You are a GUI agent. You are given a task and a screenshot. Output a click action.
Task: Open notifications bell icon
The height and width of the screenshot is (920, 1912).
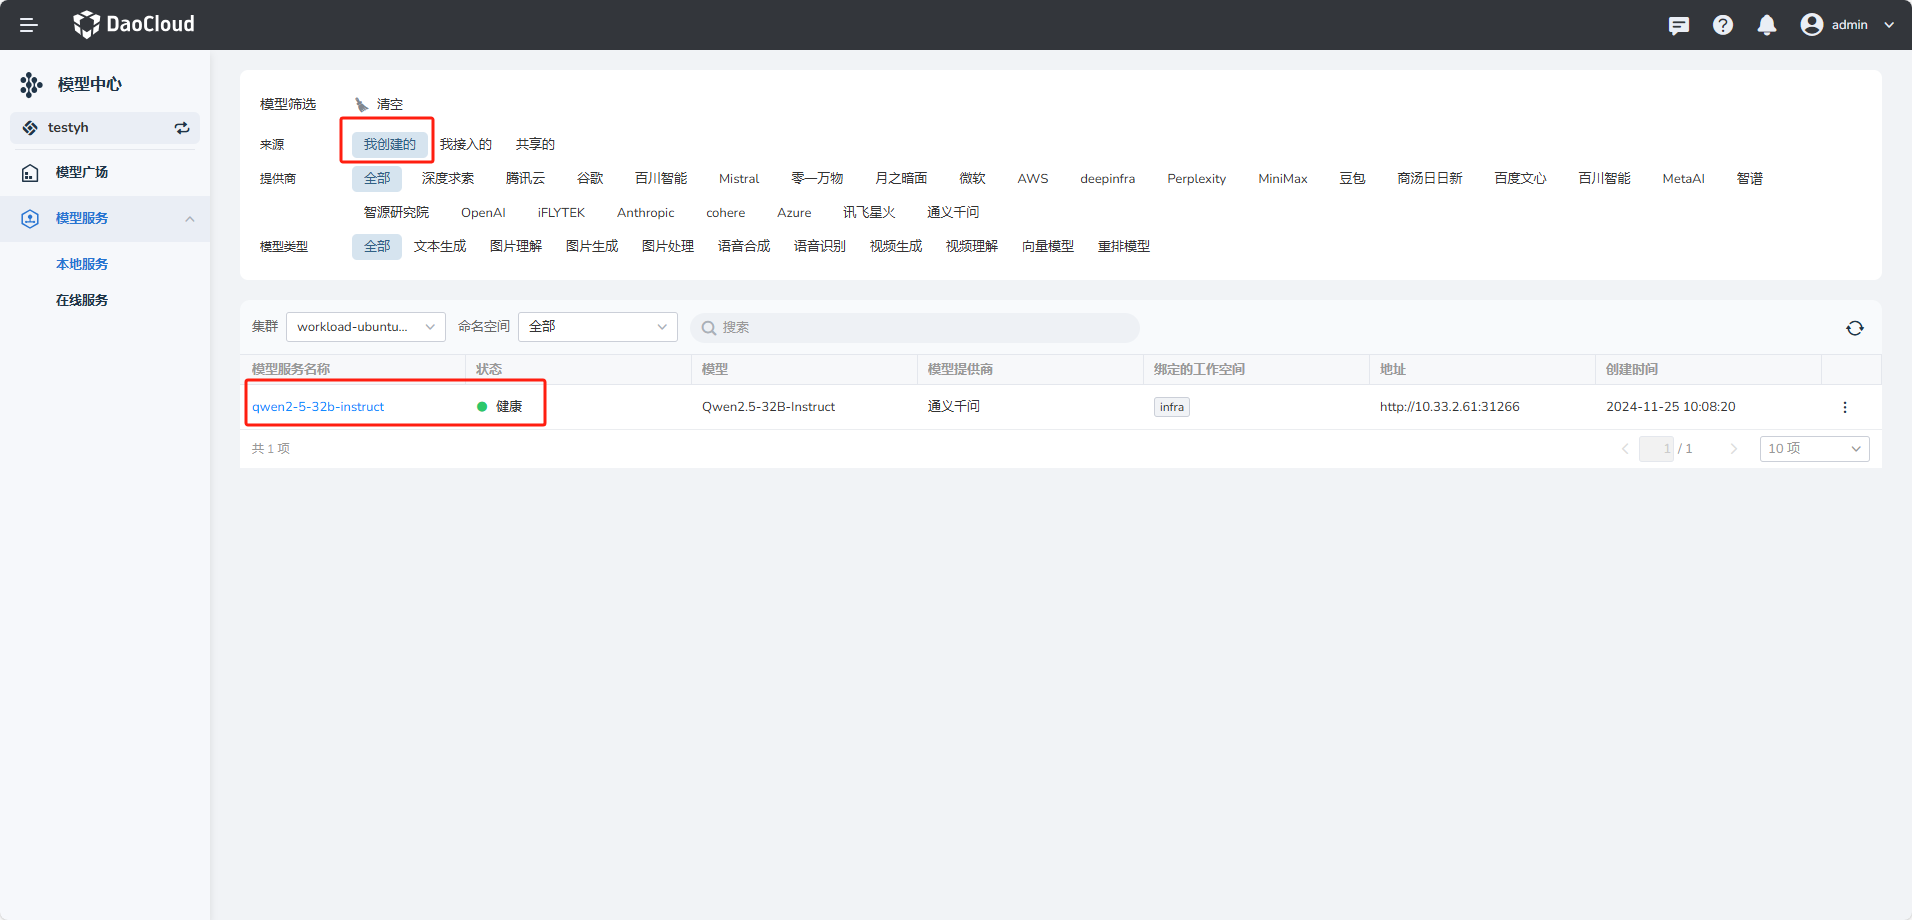click(x=1767, y=25)
